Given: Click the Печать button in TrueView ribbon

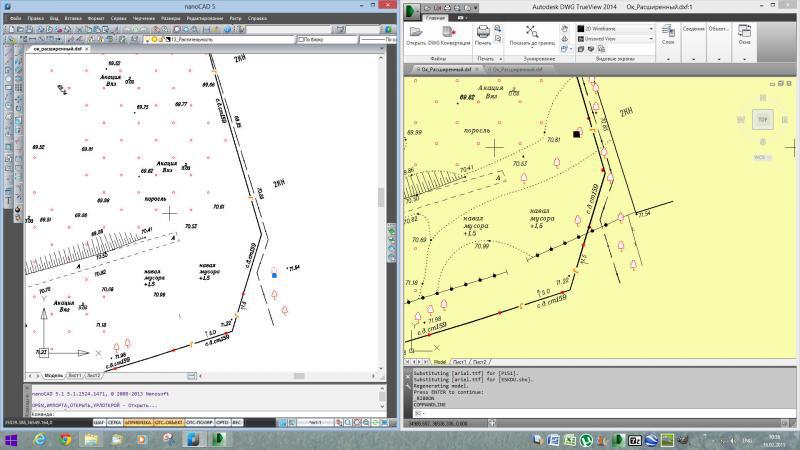Looking at the screenshot, I should click(483, 36).
